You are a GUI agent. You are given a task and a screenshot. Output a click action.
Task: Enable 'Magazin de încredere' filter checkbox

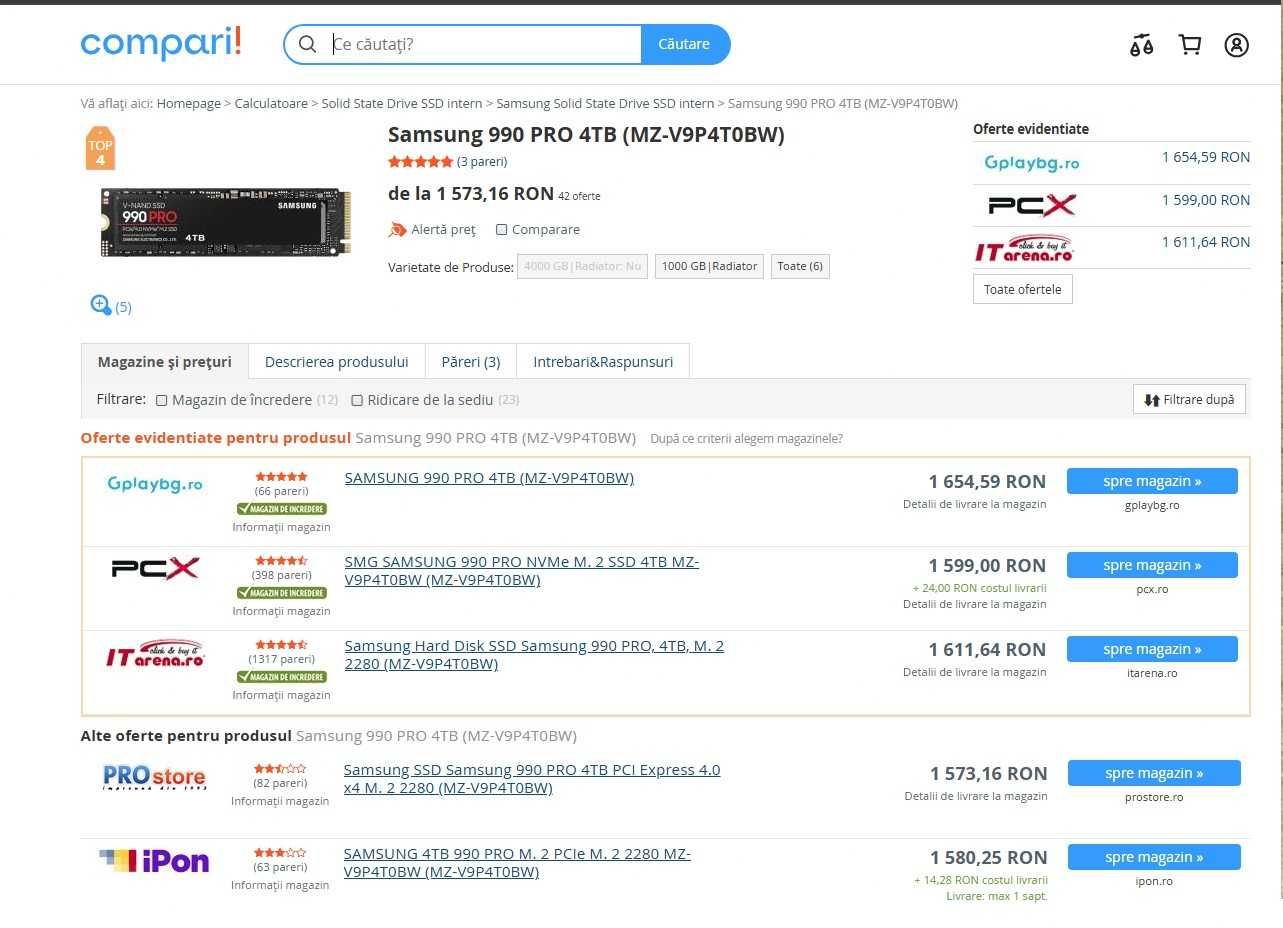pyautogui.click(x=162, y=400)
